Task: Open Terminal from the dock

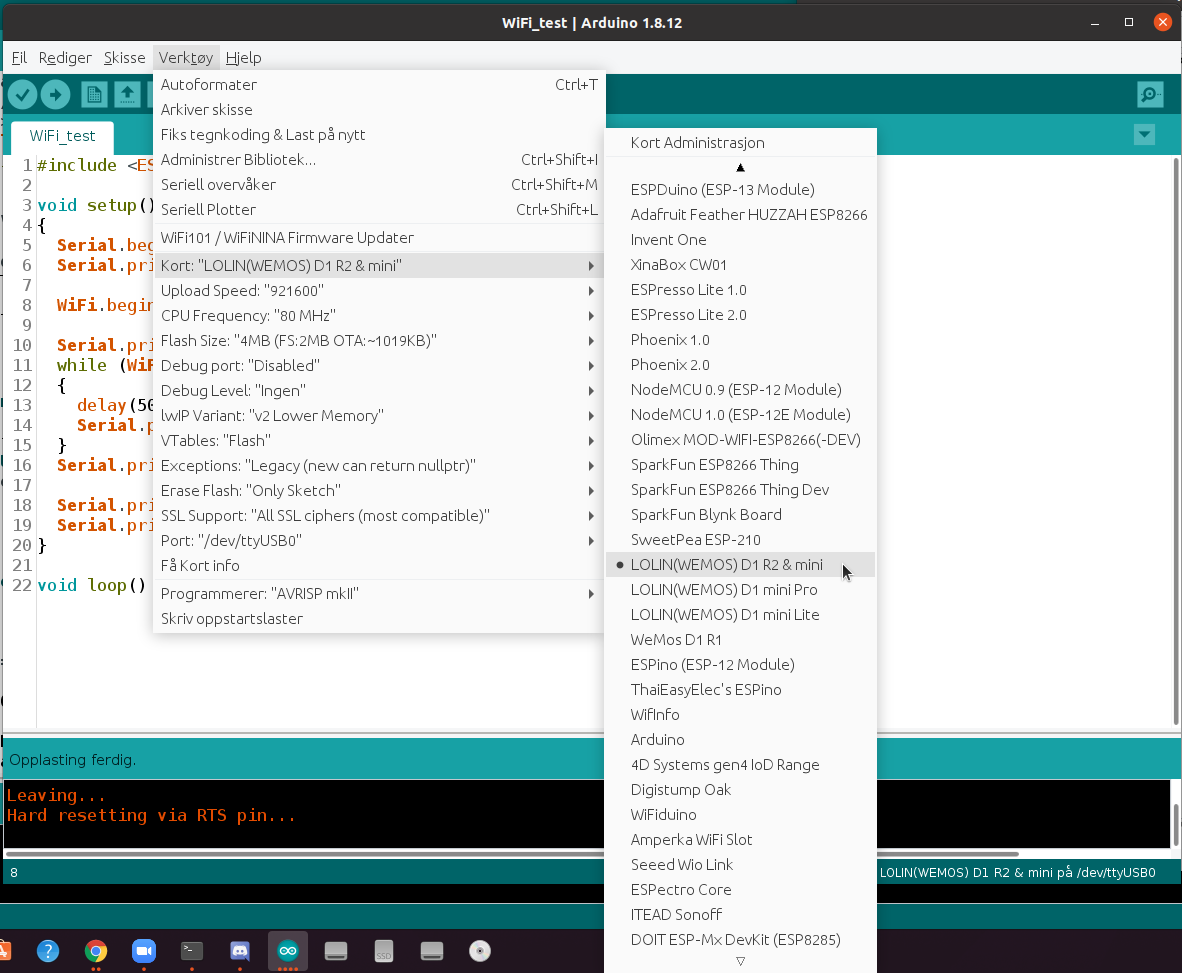Action: (x=192, y=951)
